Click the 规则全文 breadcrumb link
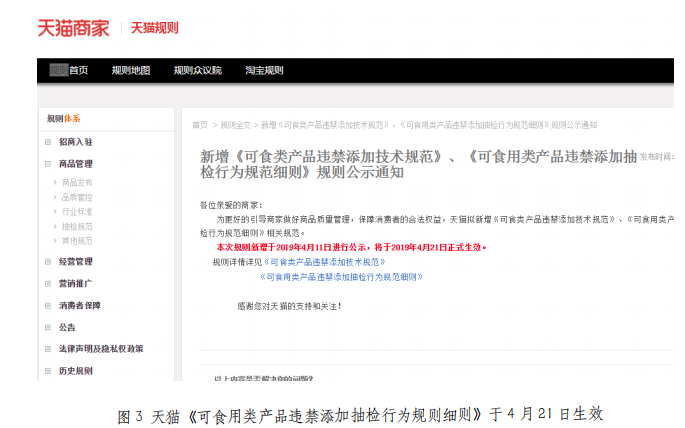This screenshot has height=428, width=685. (235, 125)
